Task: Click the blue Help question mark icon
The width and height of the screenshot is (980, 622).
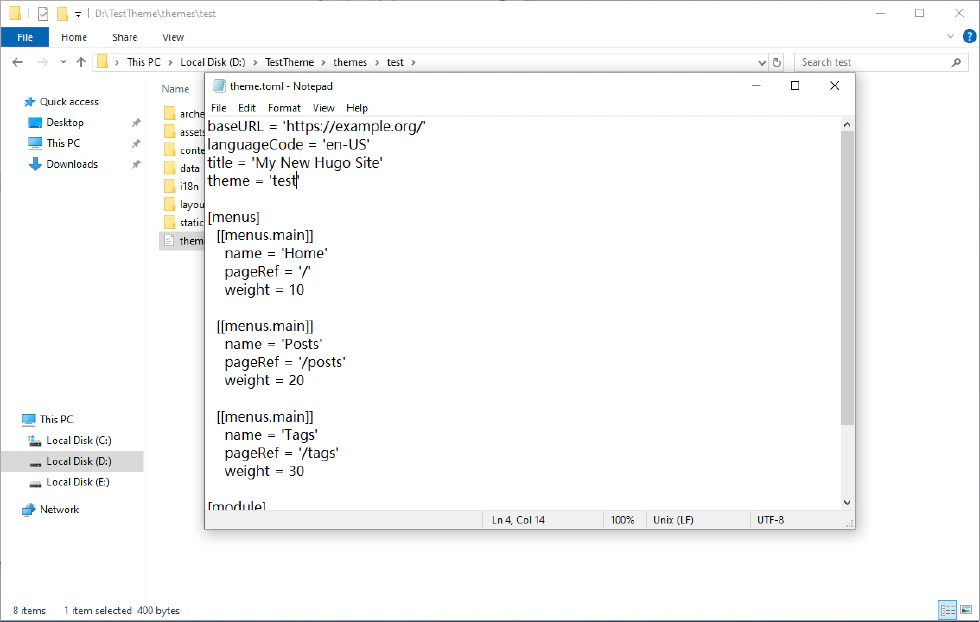Action: pos(969,37)
